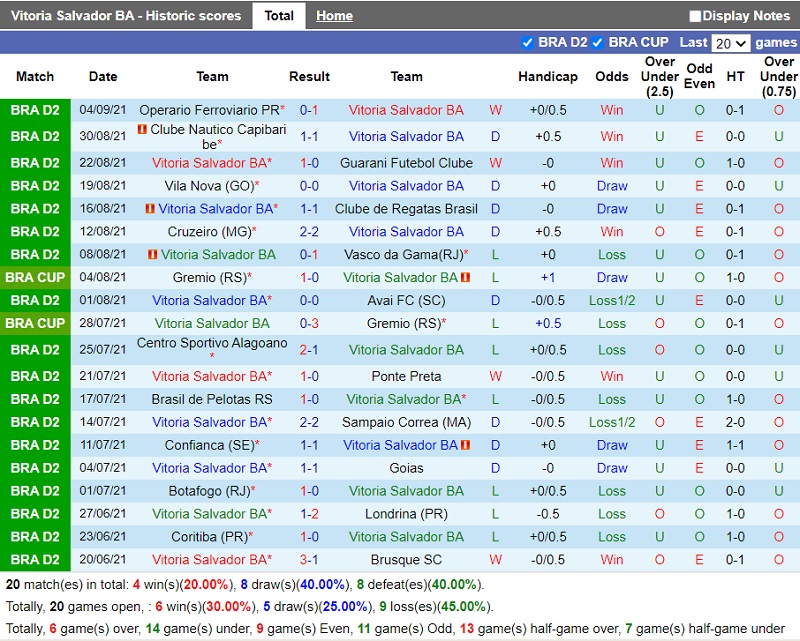Open the Centro Sportivo Alagoano team link

[212, 343]
